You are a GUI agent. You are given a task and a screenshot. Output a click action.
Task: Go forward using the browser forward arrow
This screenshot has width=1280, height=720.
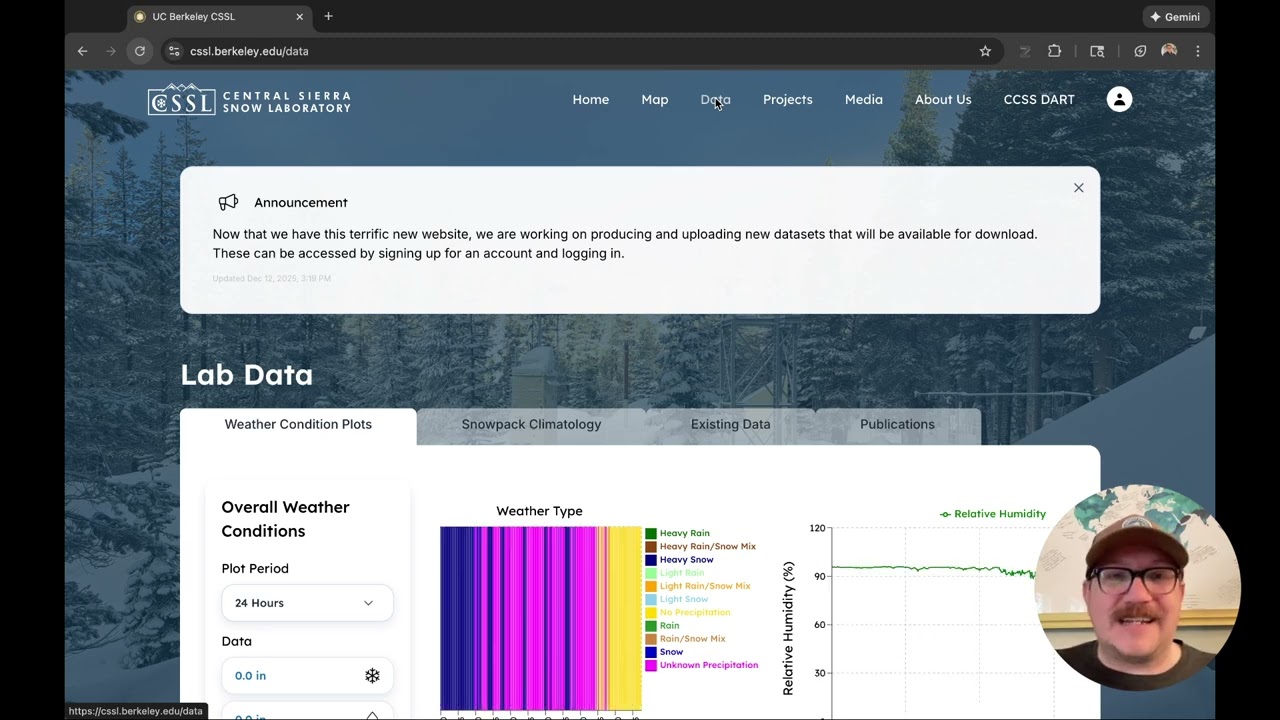tap(111, 51)
